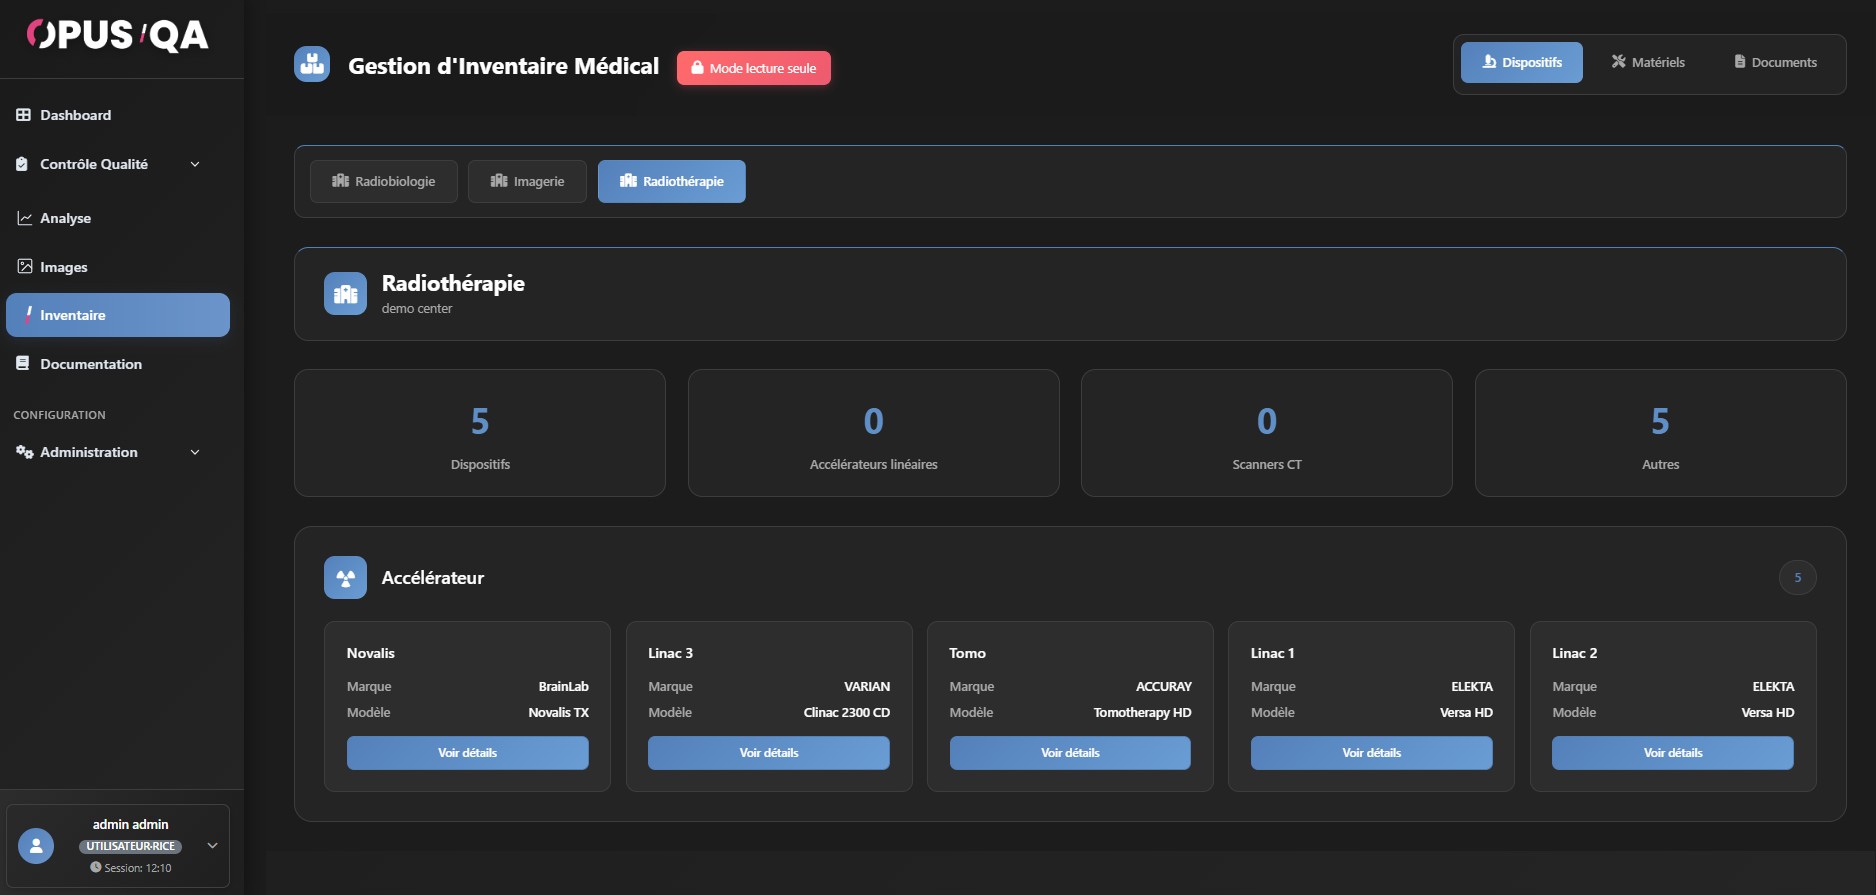
Task: Open Documentation in the sidebar
Action: click(90, 364)
